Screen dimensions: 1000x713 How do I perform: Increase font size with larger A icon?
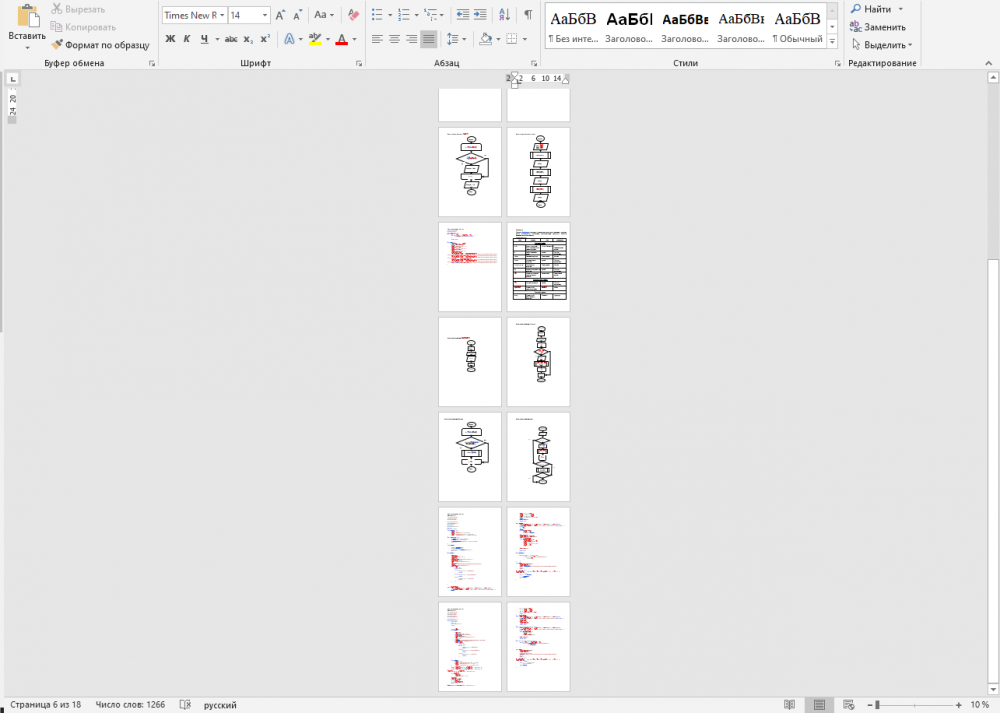tap(281, 15)
